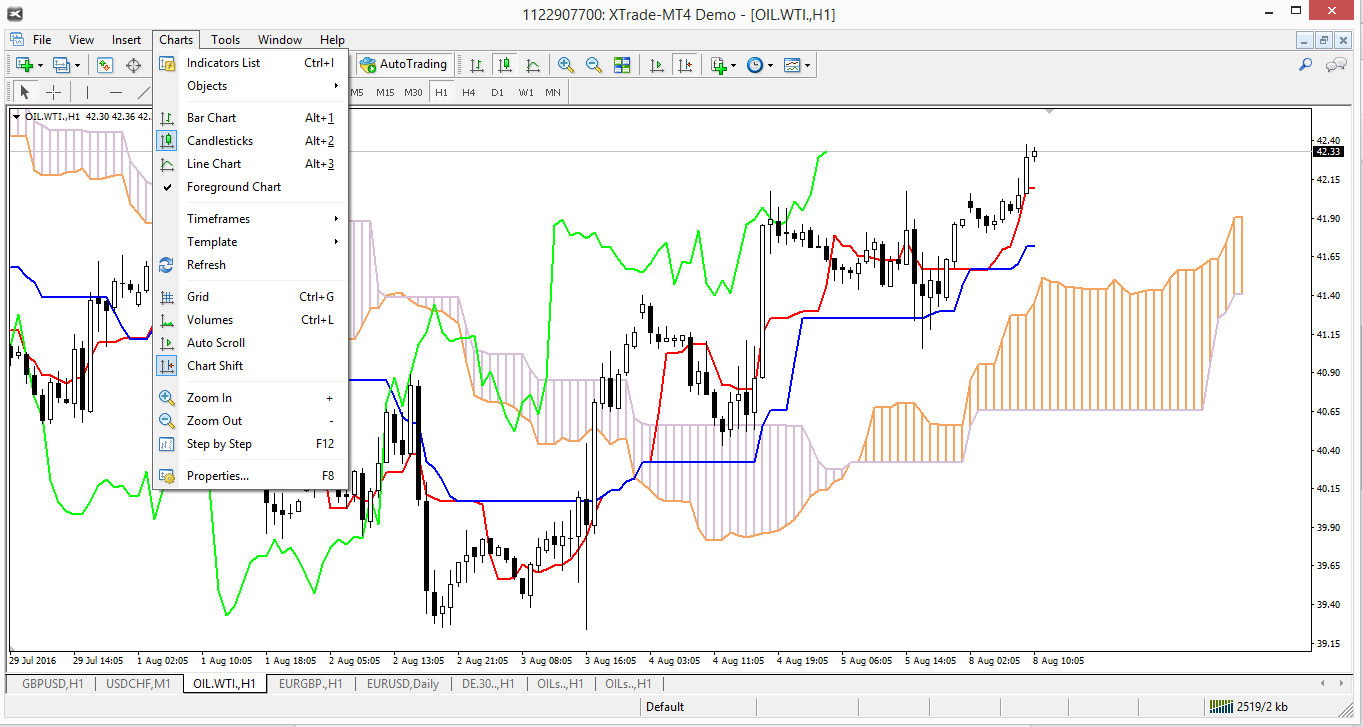Click the zoom out magnifier toolbar icon
This screenshot has width=1363, height=727.
(x=594, y=65)
